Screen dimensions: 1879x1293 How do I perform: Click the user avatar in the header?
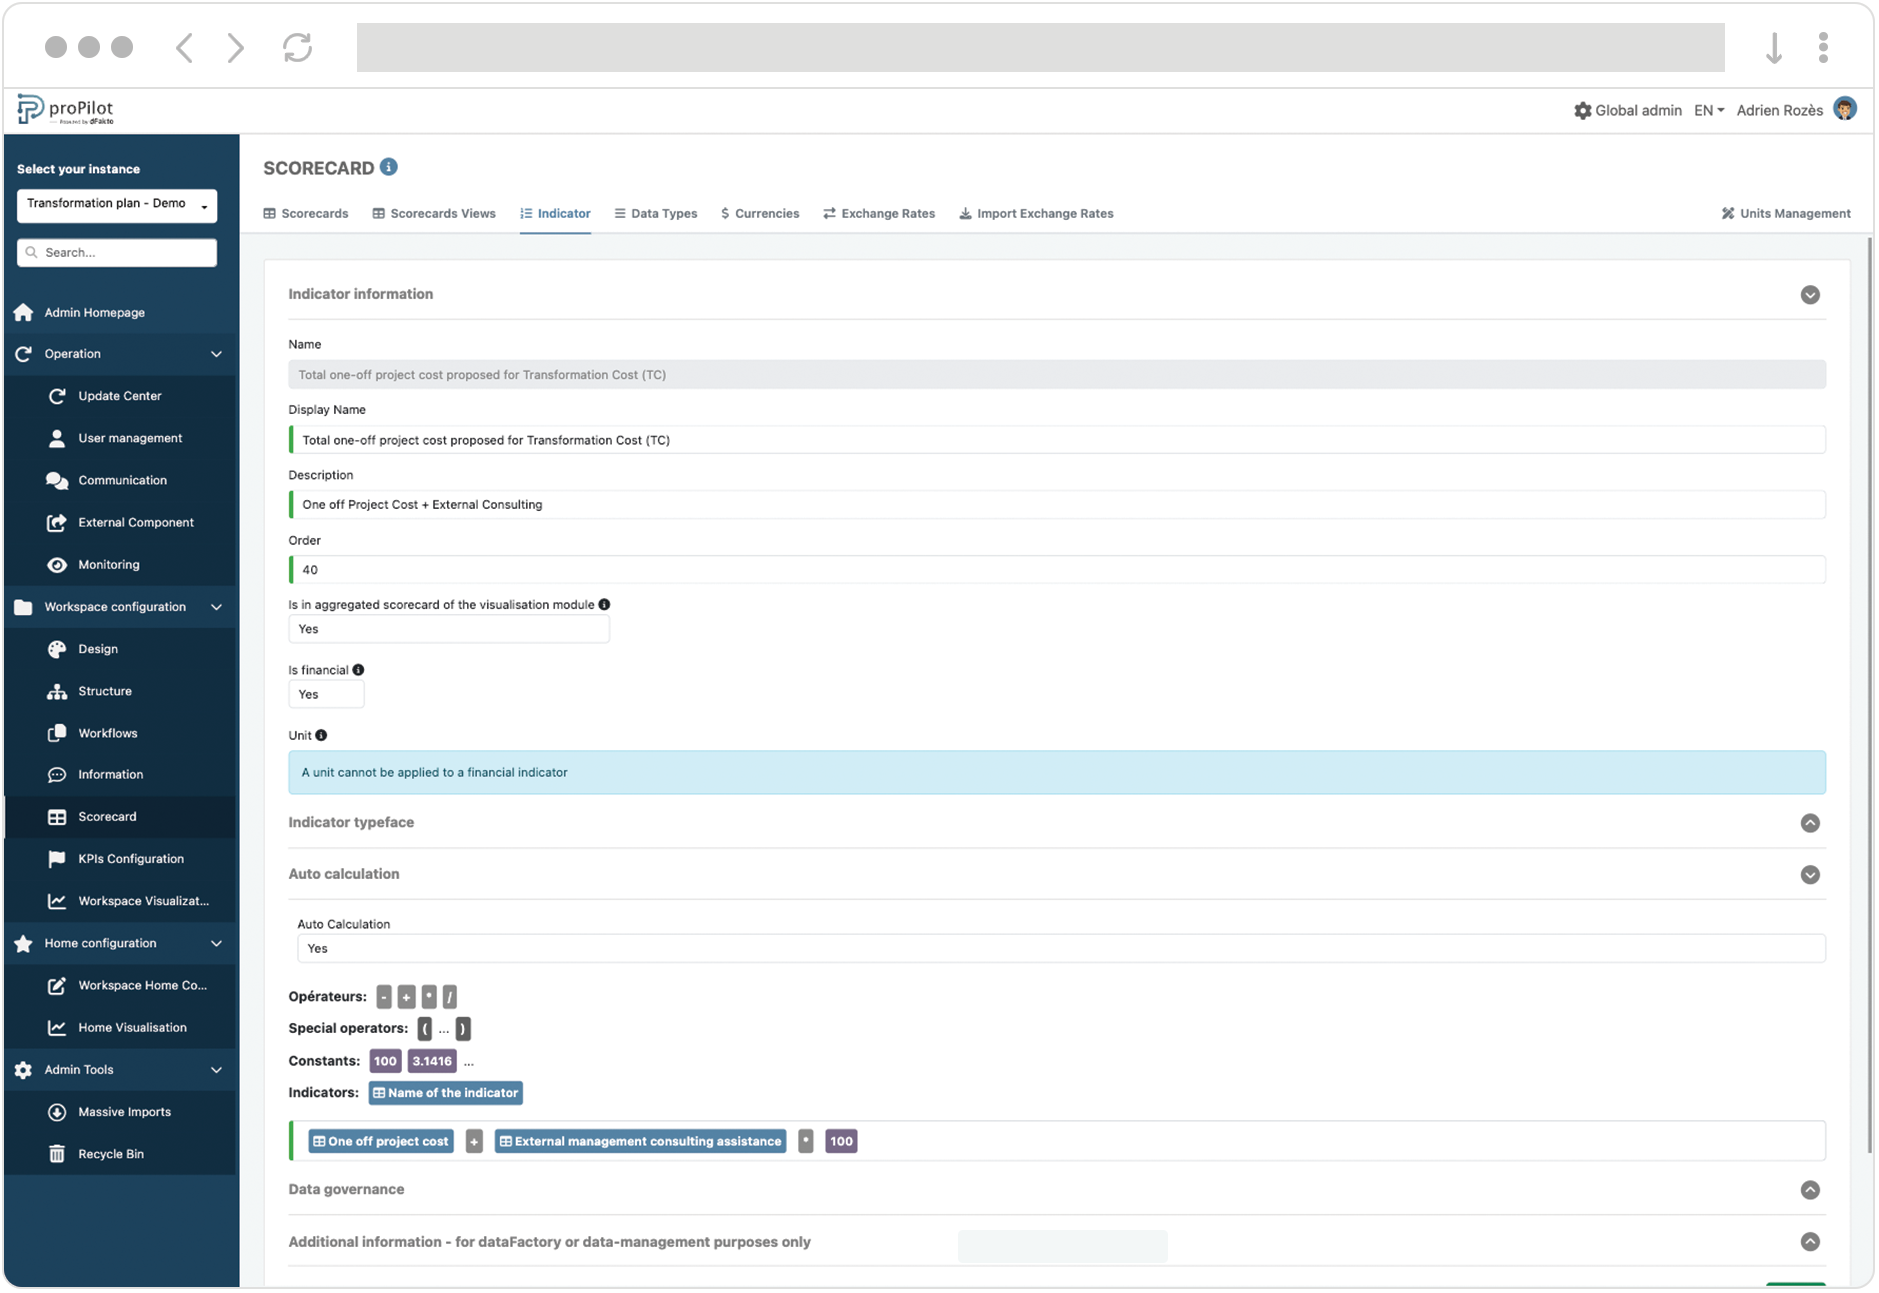(1845, 110)
